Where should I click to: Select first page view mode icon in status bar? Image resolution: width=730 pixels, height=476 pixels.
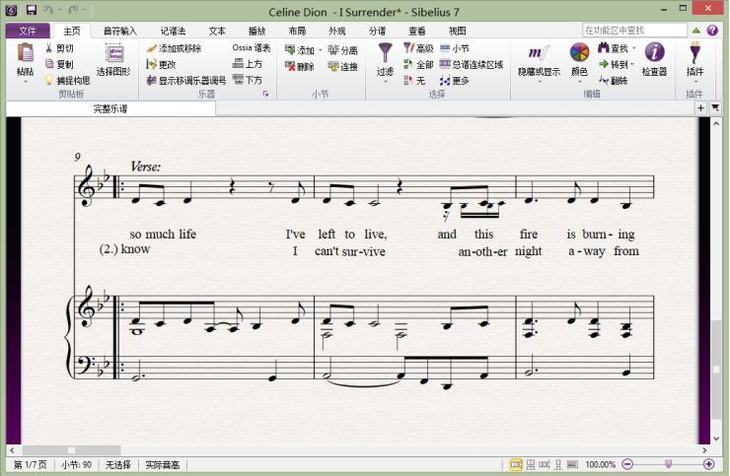[515, 464]
